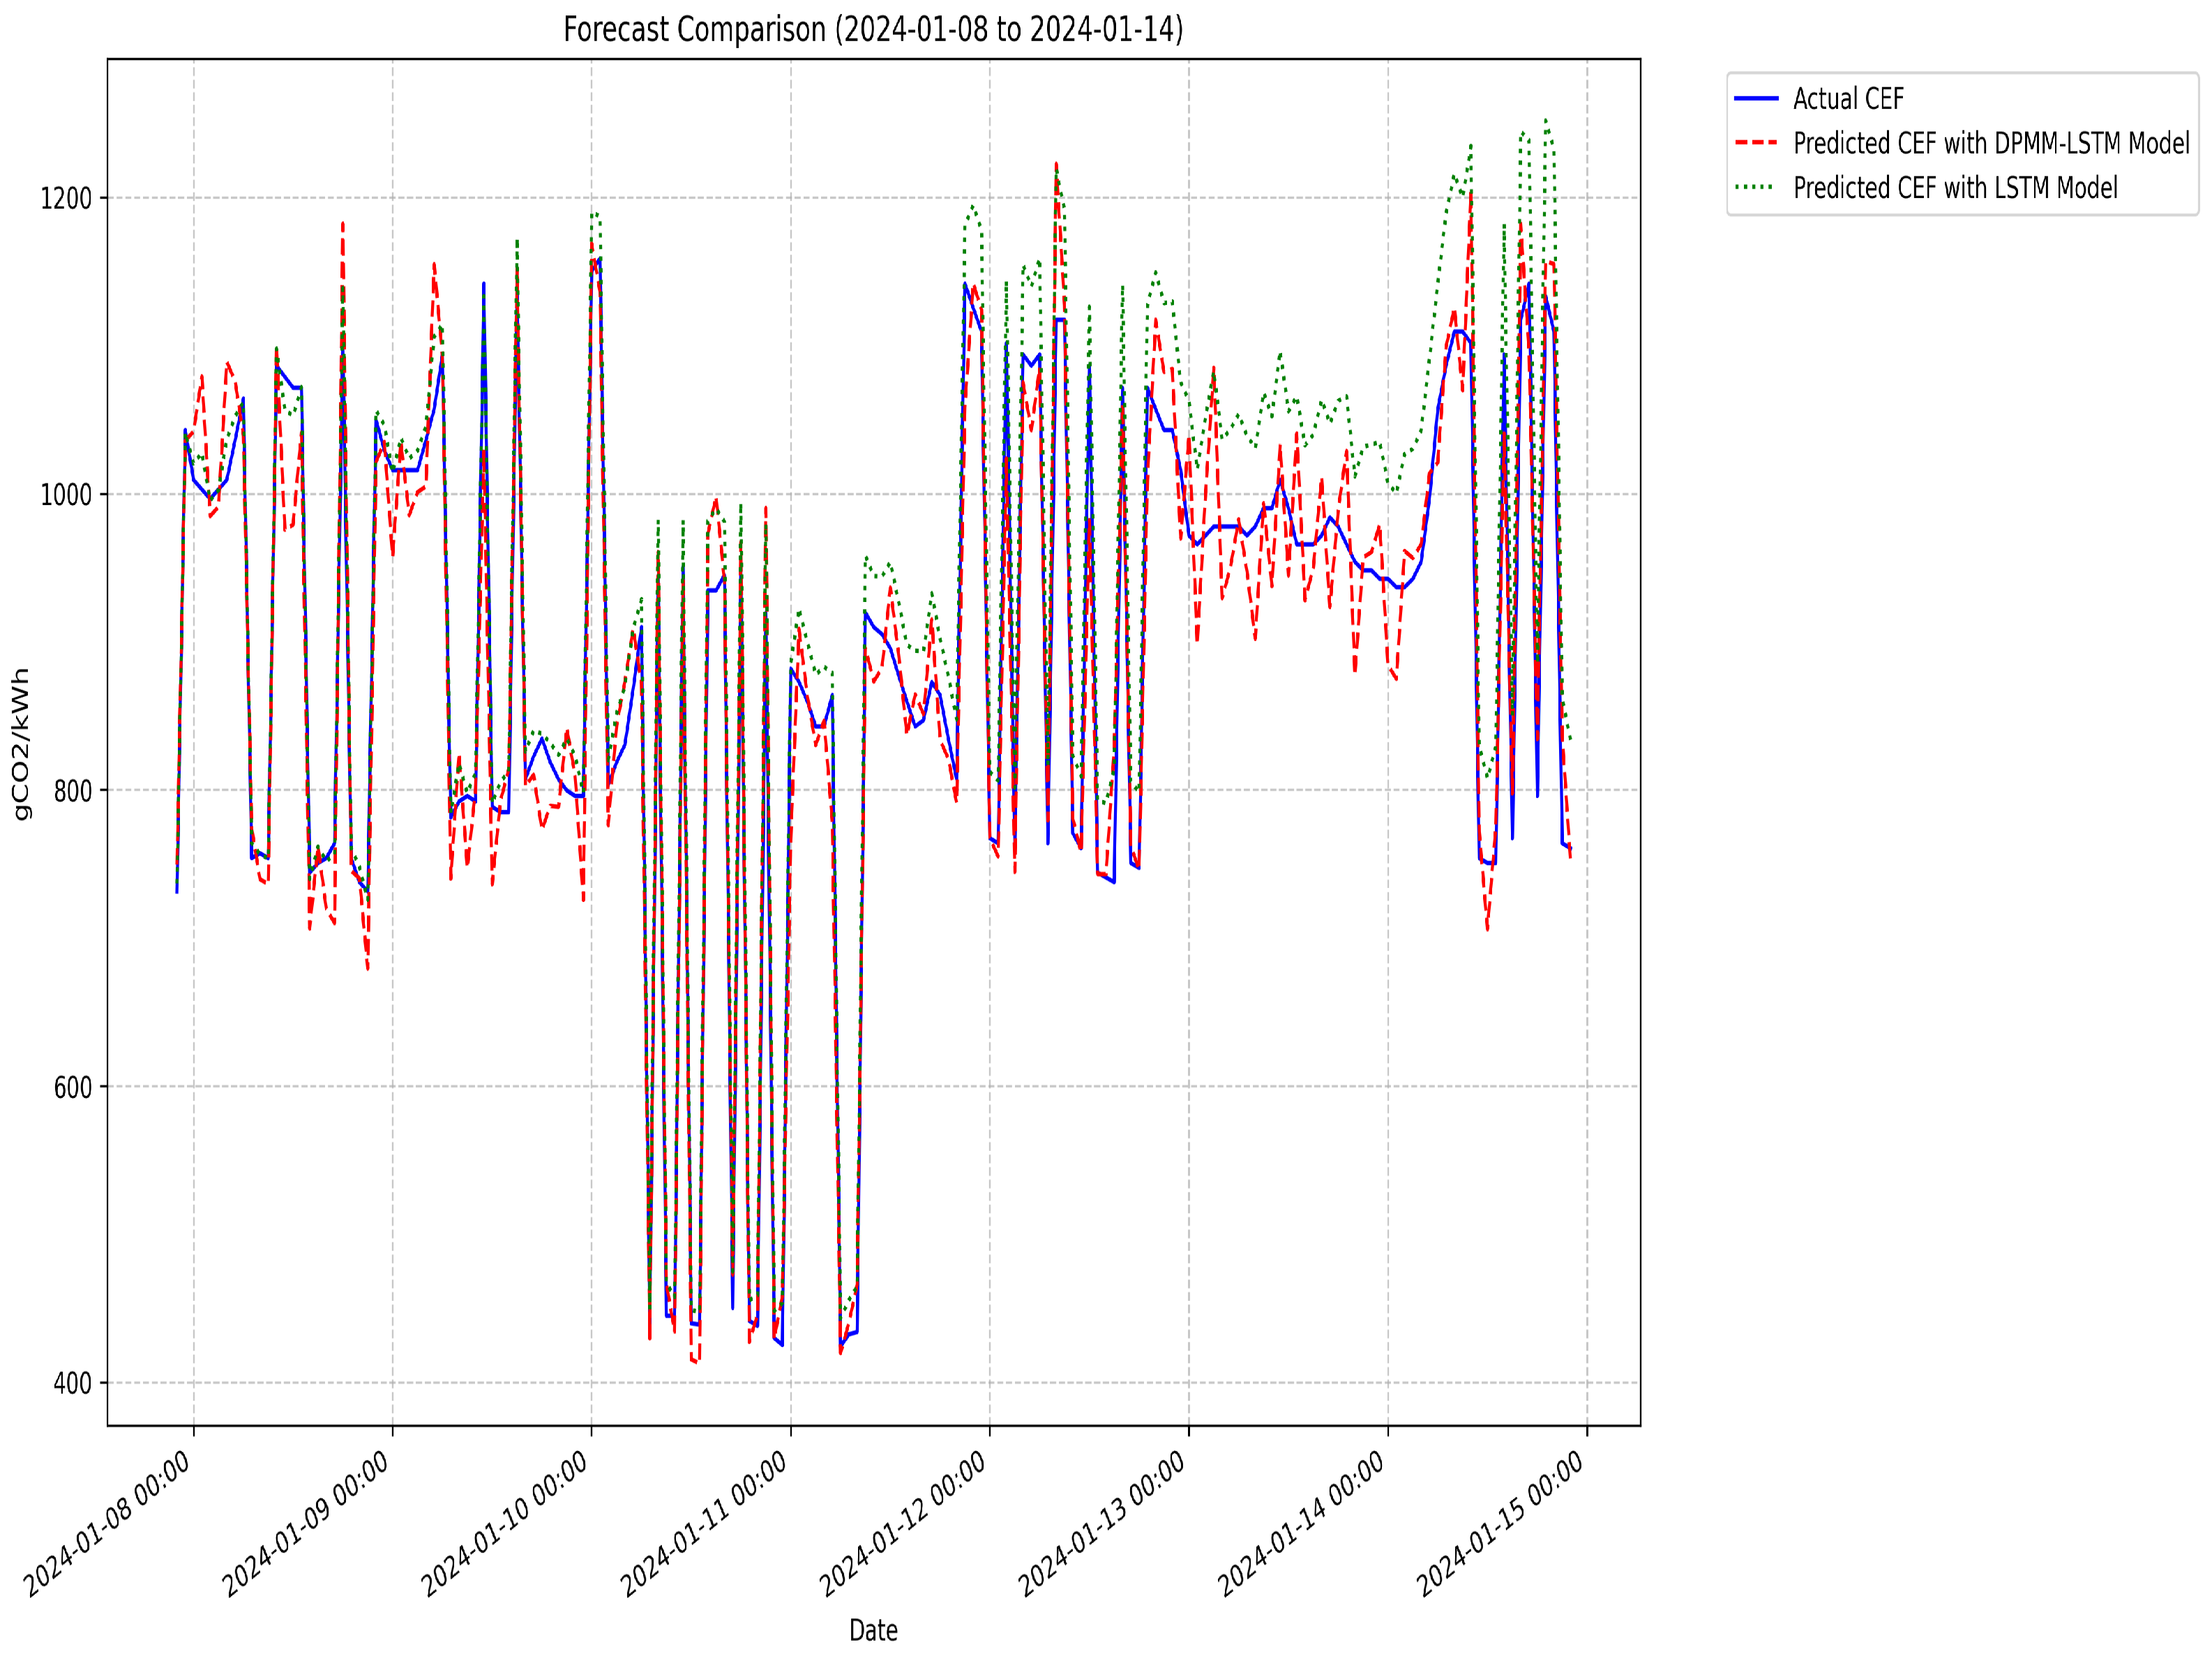Click the 2024-01-10 00:00 x-axis tick label
Screen dimensions: 2212x1656
point(506,1523)
